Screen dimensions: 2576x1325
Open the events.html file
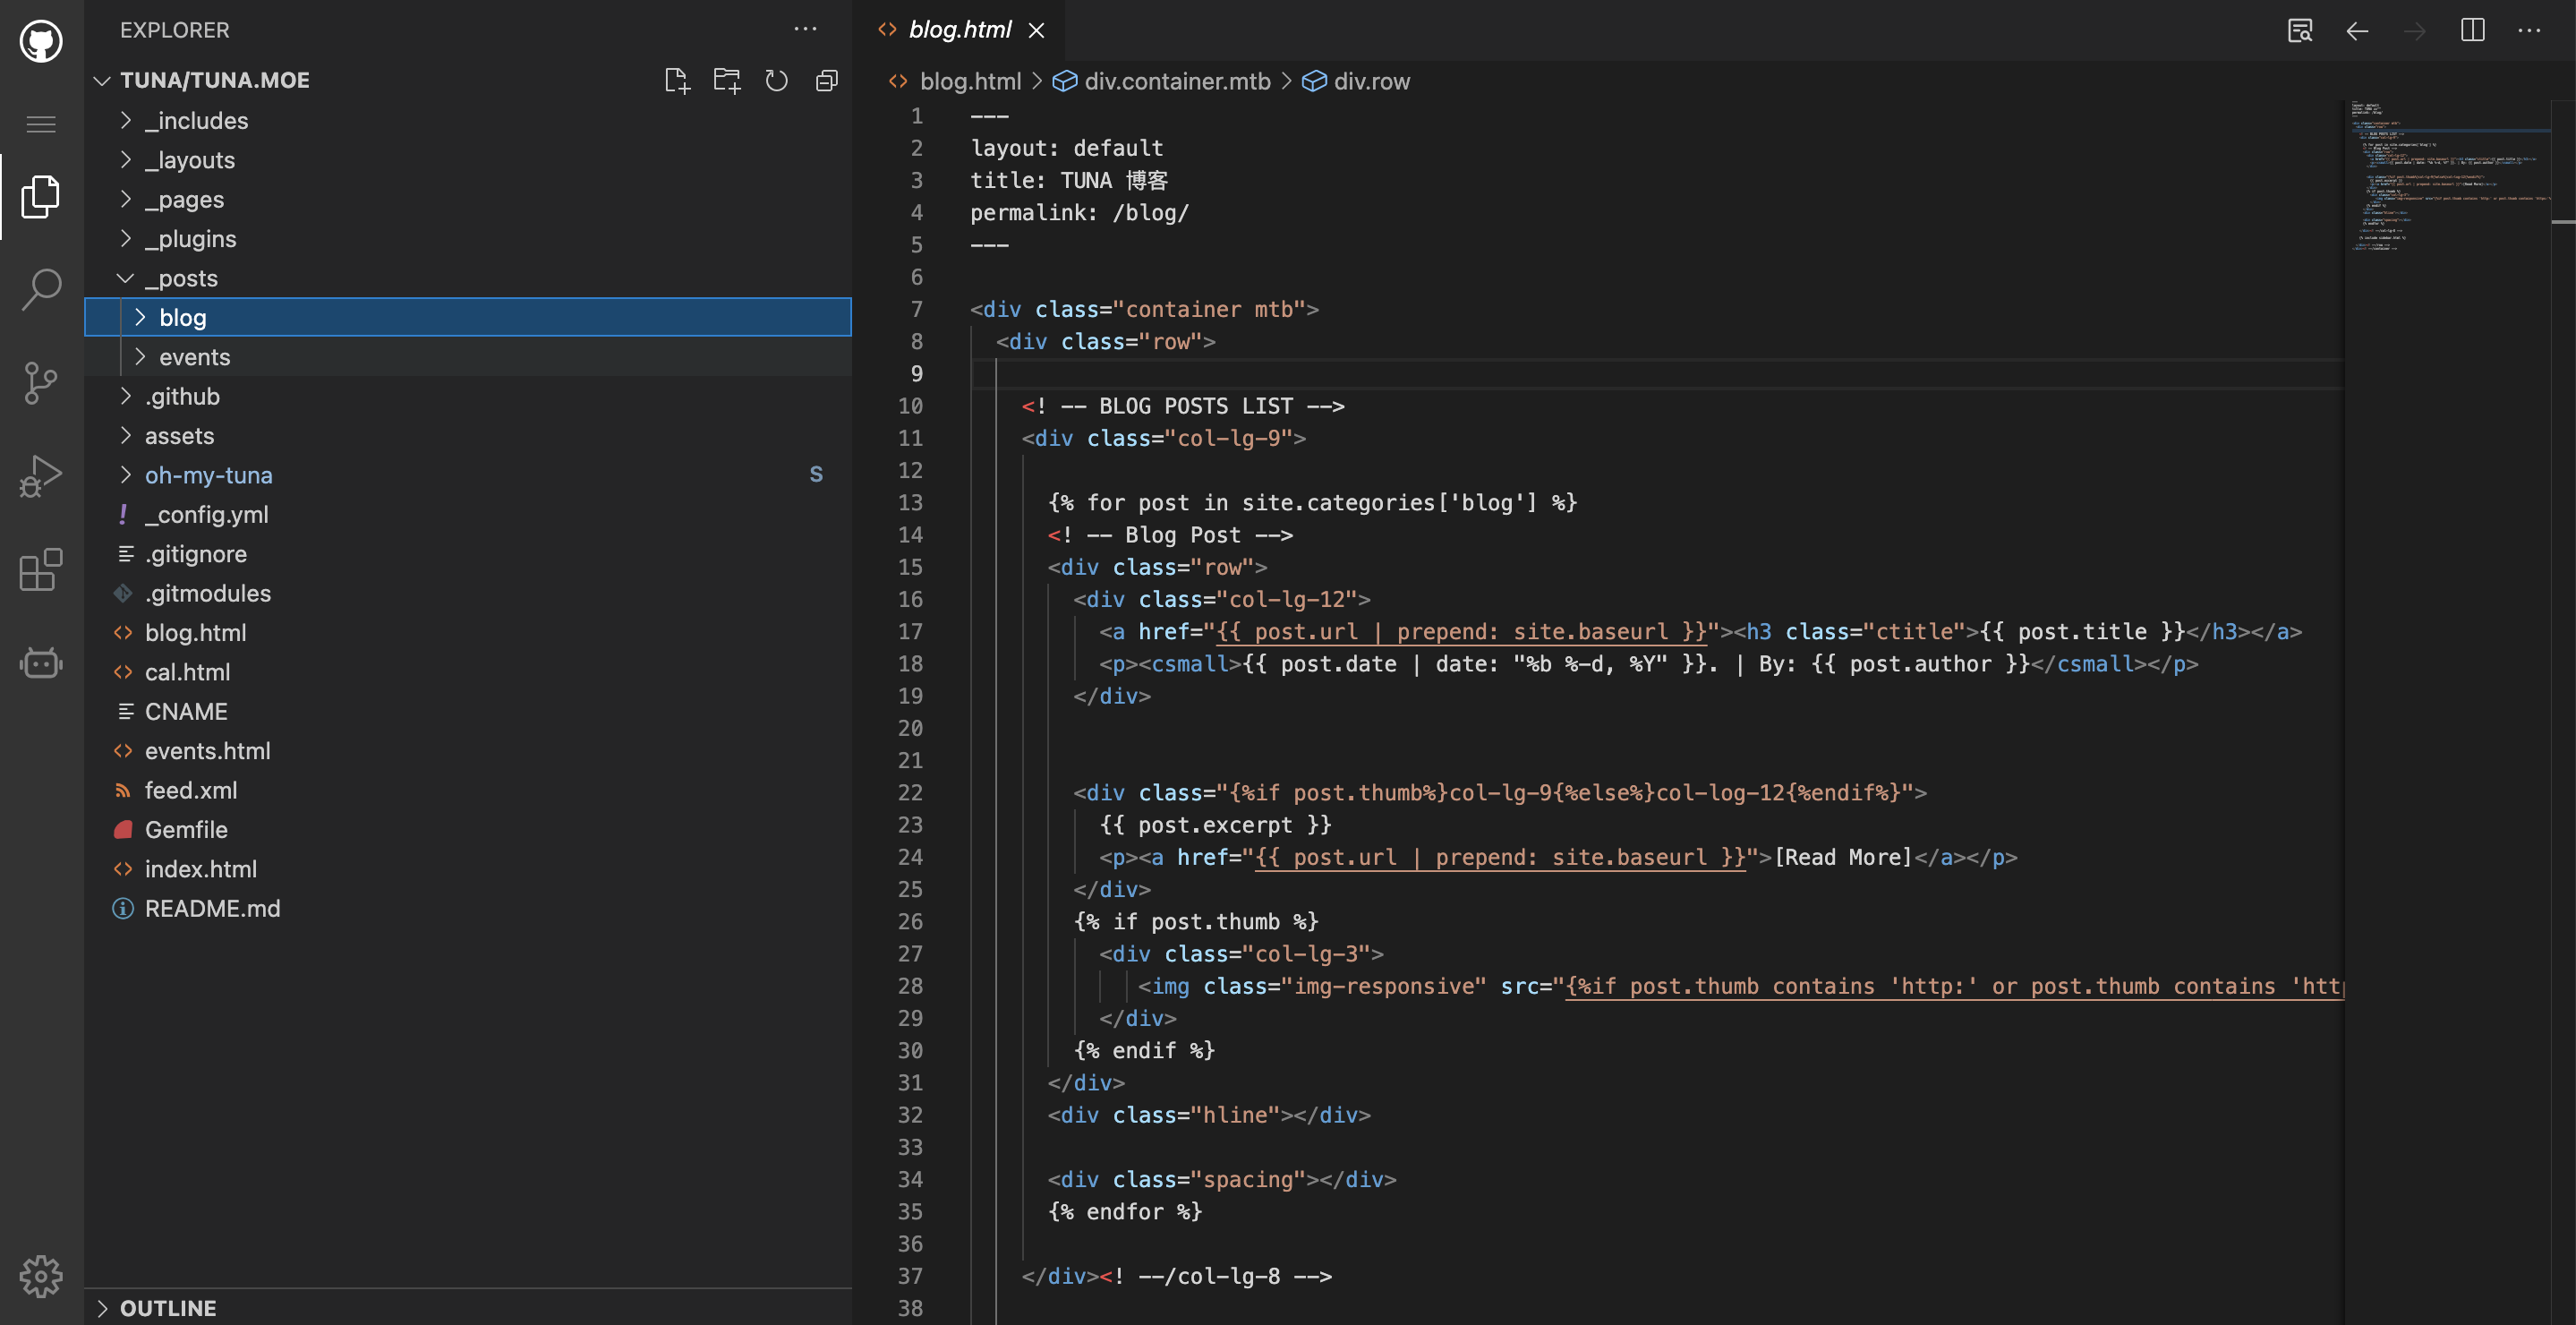[x=468, y=751]
